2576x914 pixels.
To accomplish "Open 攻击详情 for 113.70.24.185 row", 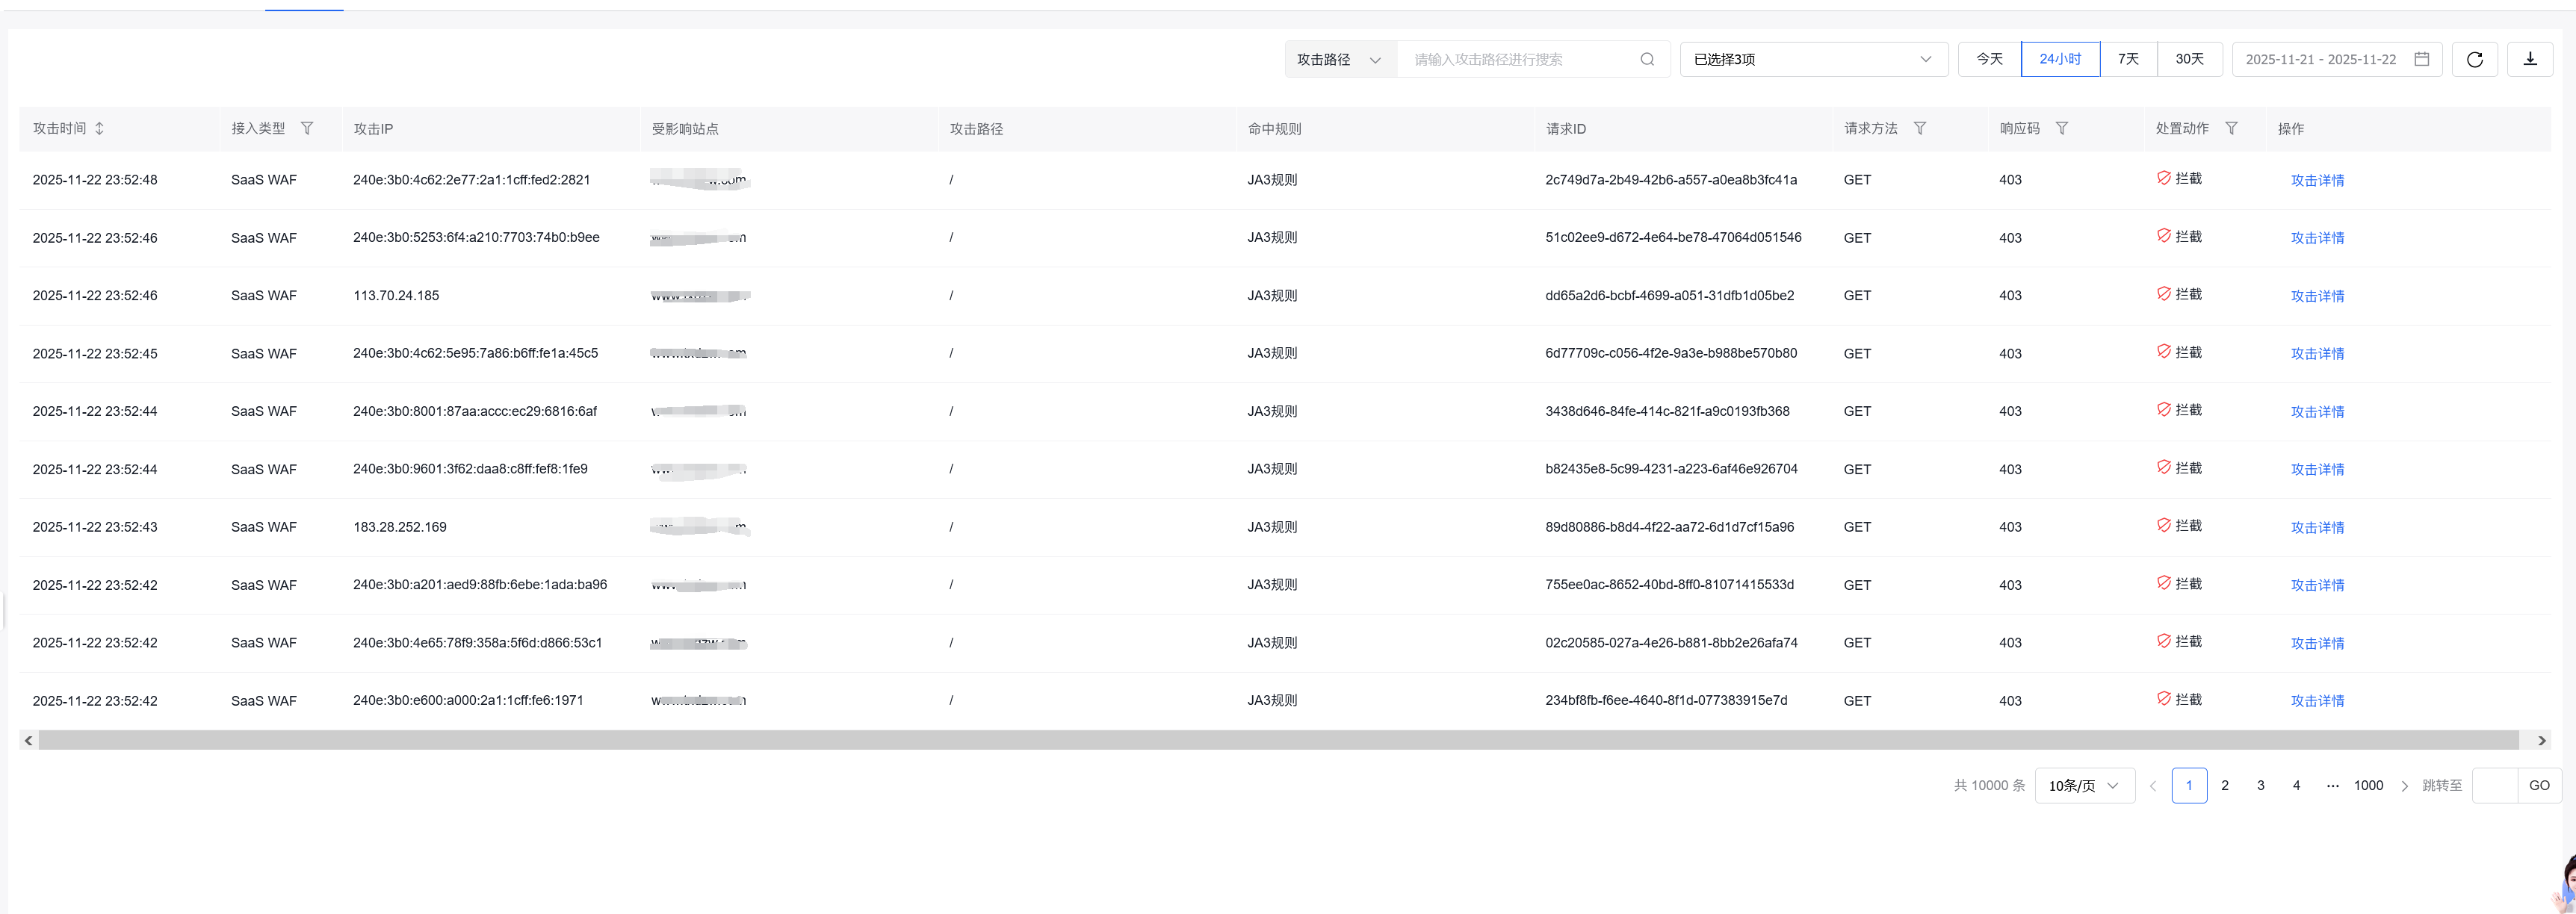I will (2317, 296).
